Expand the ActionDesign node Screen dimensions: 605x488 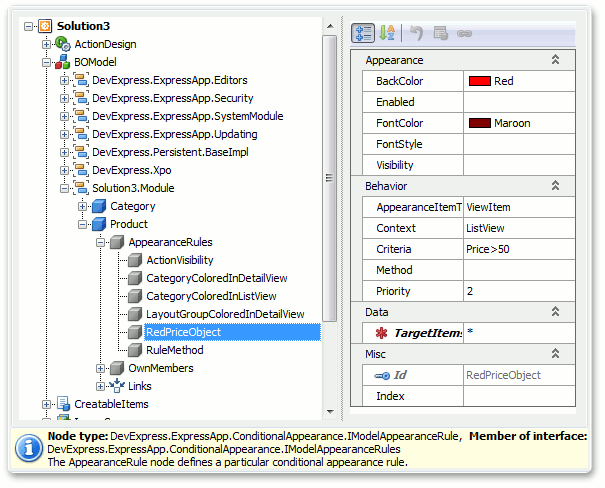[x=46, y=44]
